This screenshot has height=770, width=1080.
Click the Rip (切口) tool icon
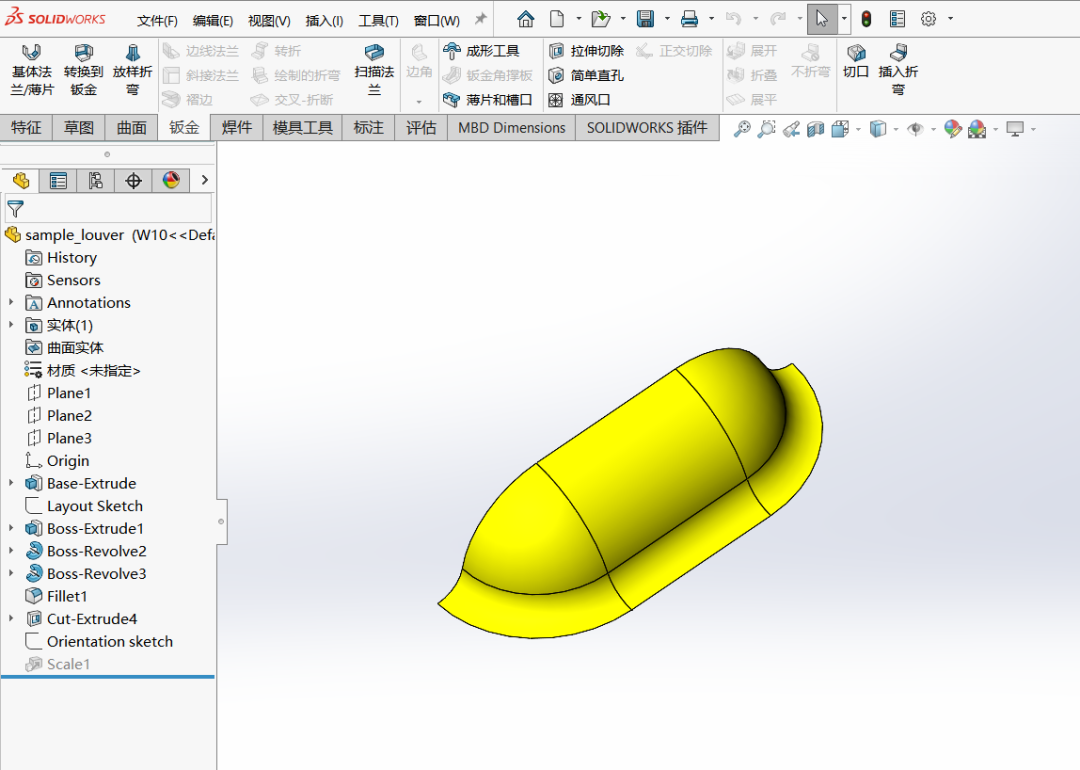[x=856, y=60]
